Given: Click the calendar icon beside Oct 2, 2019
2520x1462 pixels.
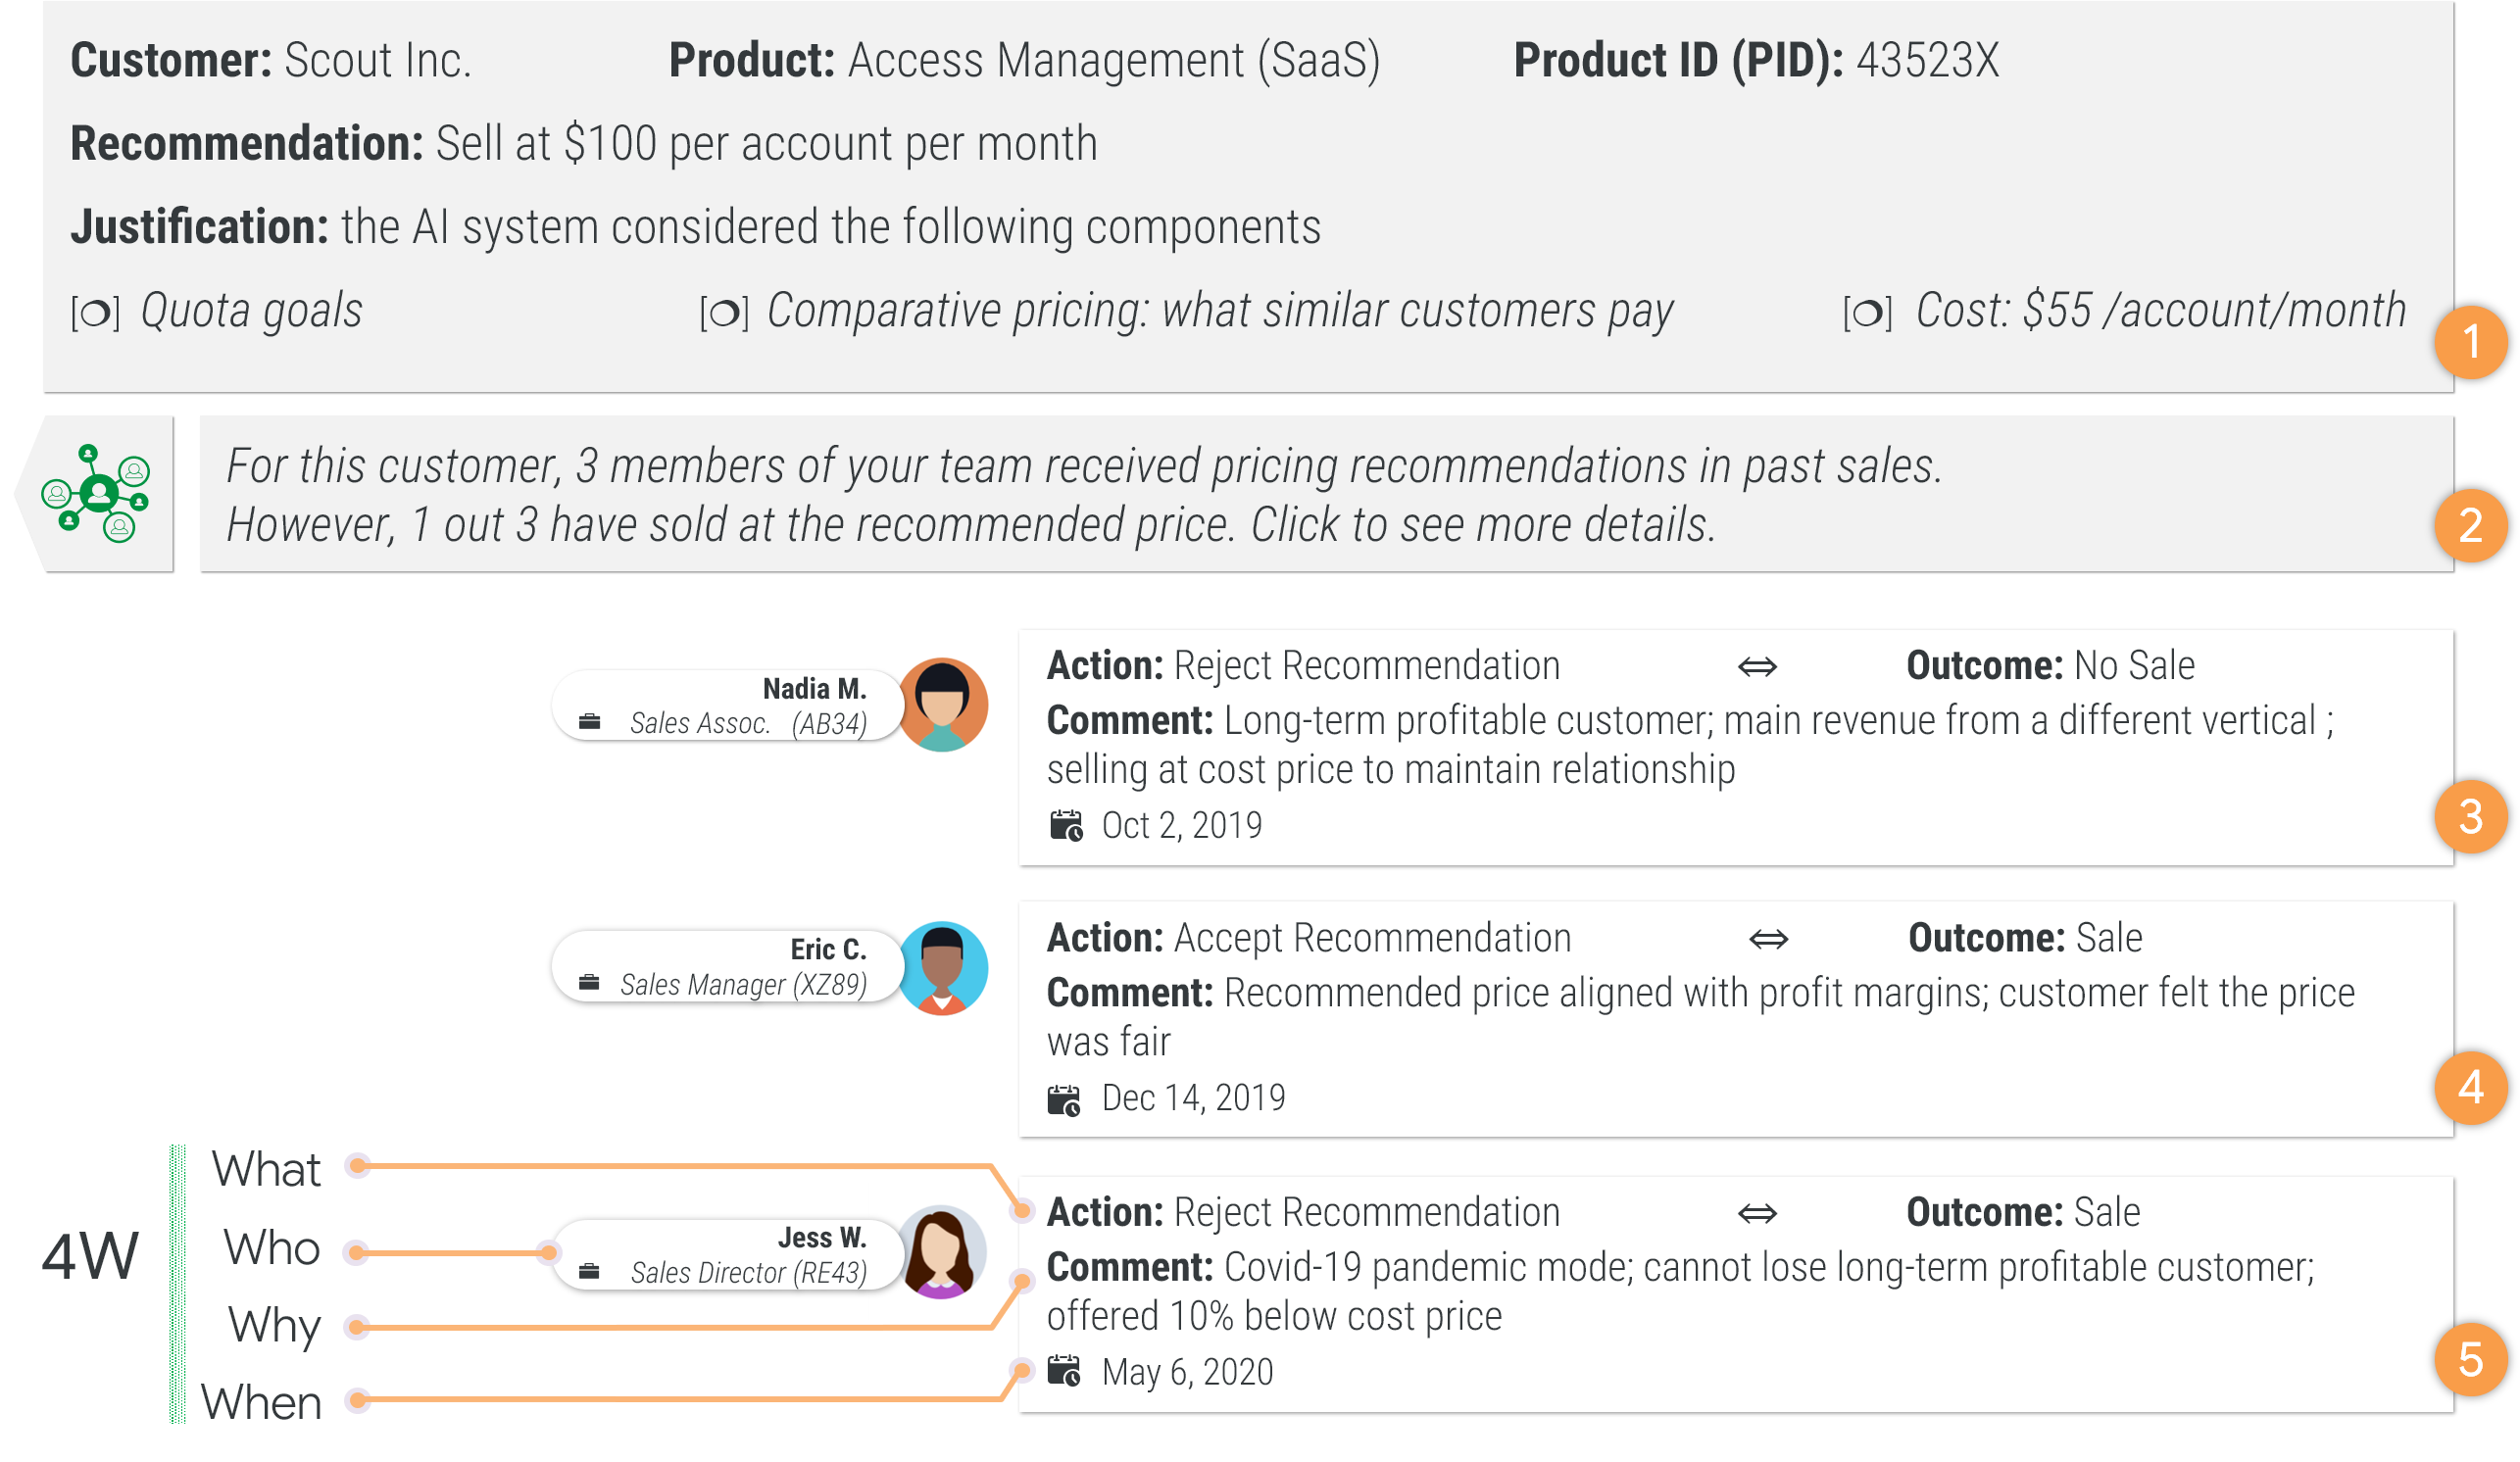Looking at the screenshot, I should click(1066, 826).
